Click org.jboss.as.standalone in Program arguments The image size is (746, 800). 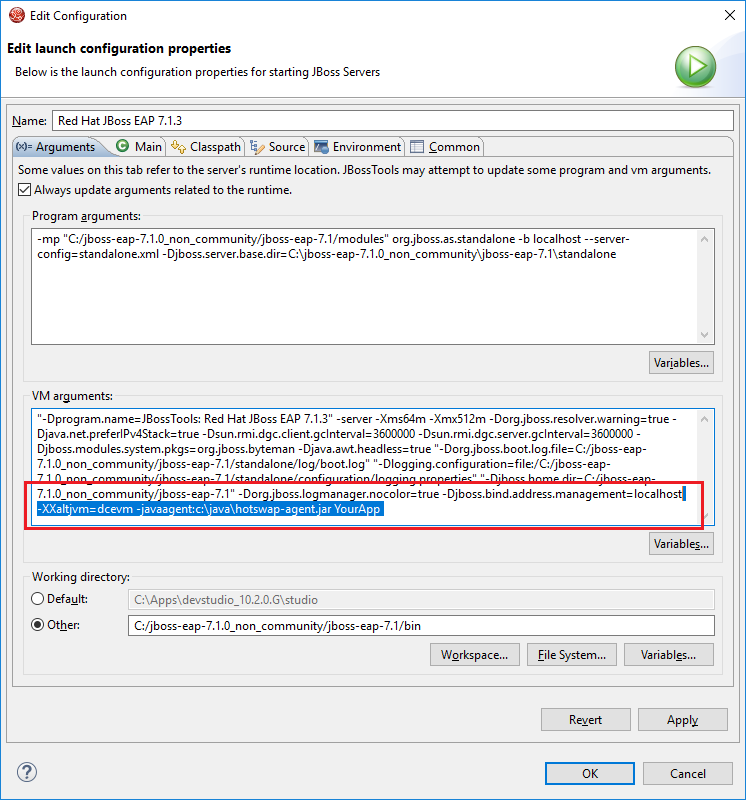454,239
